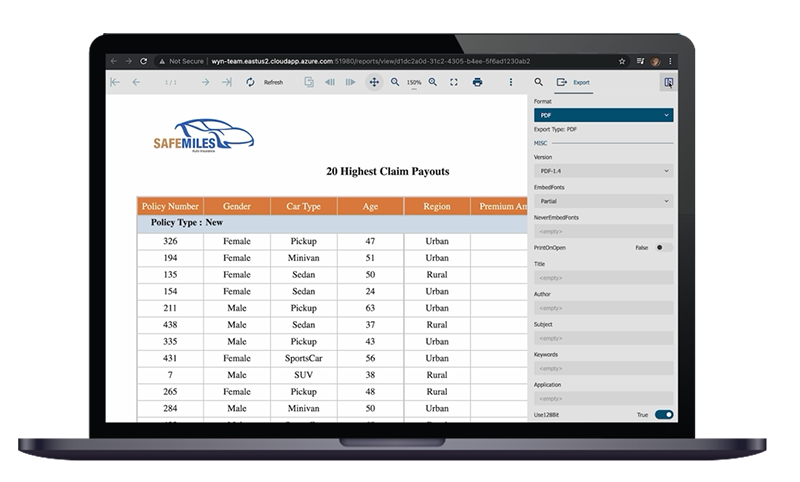Click the Refresh report icon

tap(250, 82)
